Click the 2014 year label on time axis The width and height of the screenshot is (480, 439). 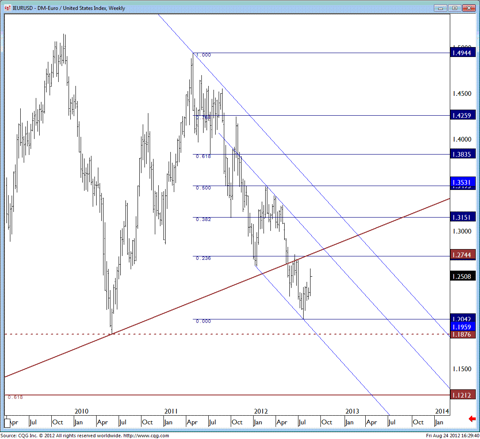click(x=442, y=411)
